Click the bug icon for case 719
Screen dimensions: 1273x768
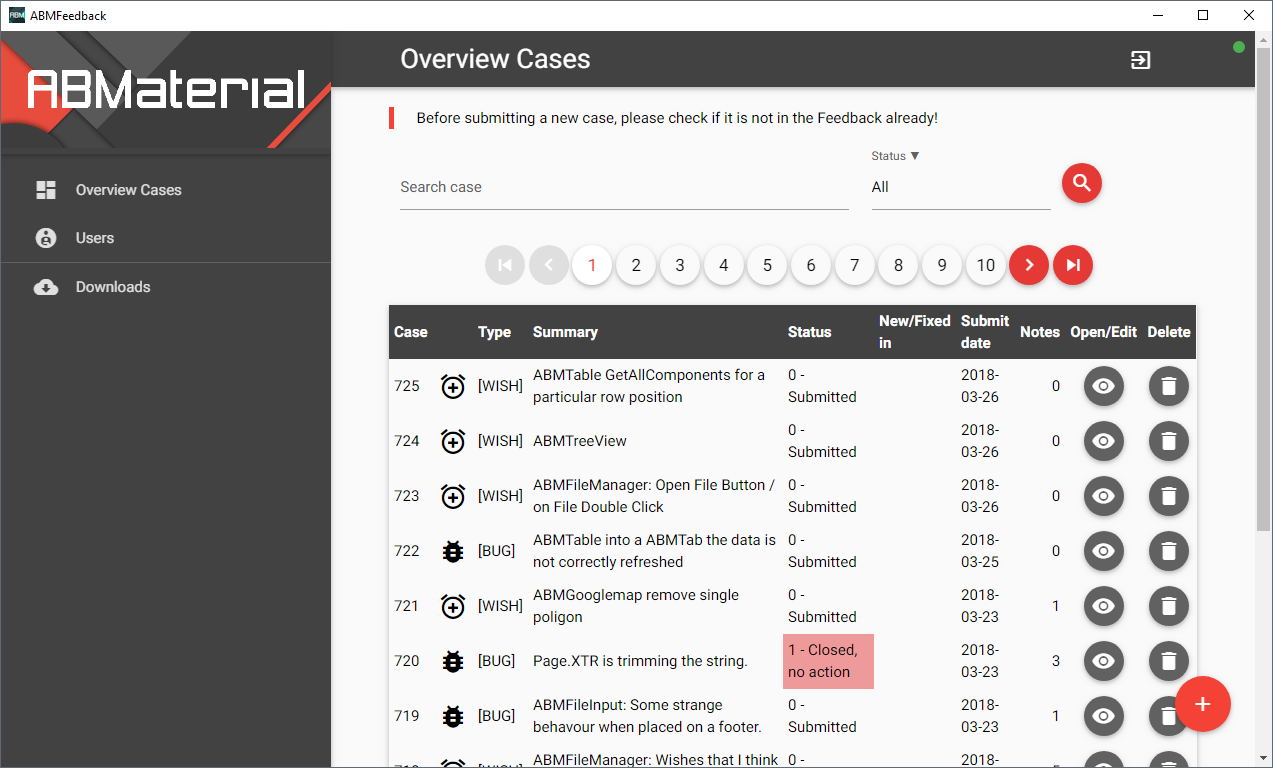[453, 716]
